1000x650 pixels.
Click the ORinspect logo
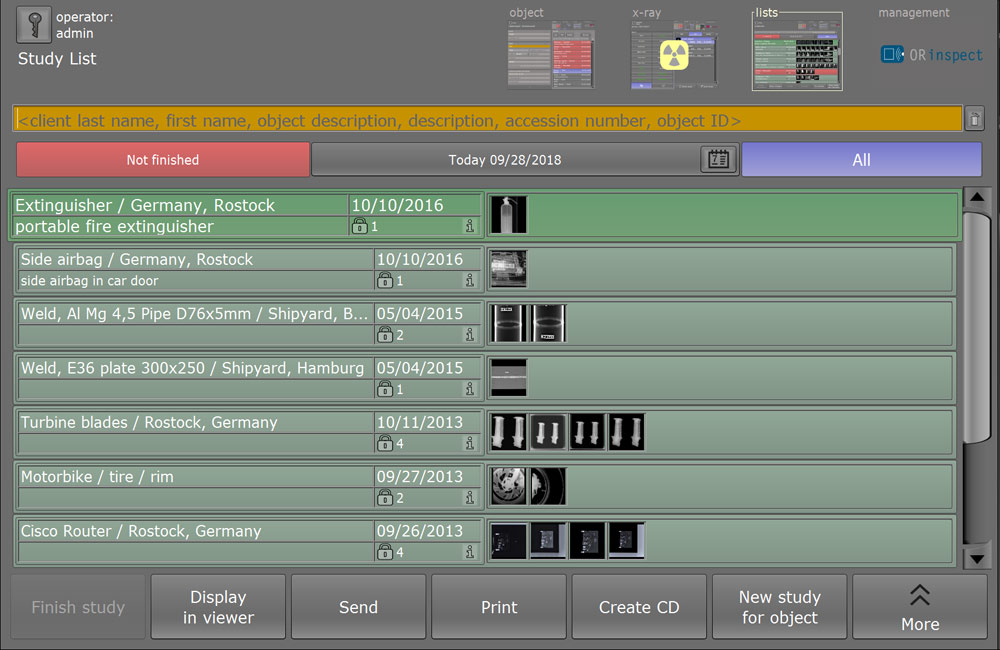(932, 55)
